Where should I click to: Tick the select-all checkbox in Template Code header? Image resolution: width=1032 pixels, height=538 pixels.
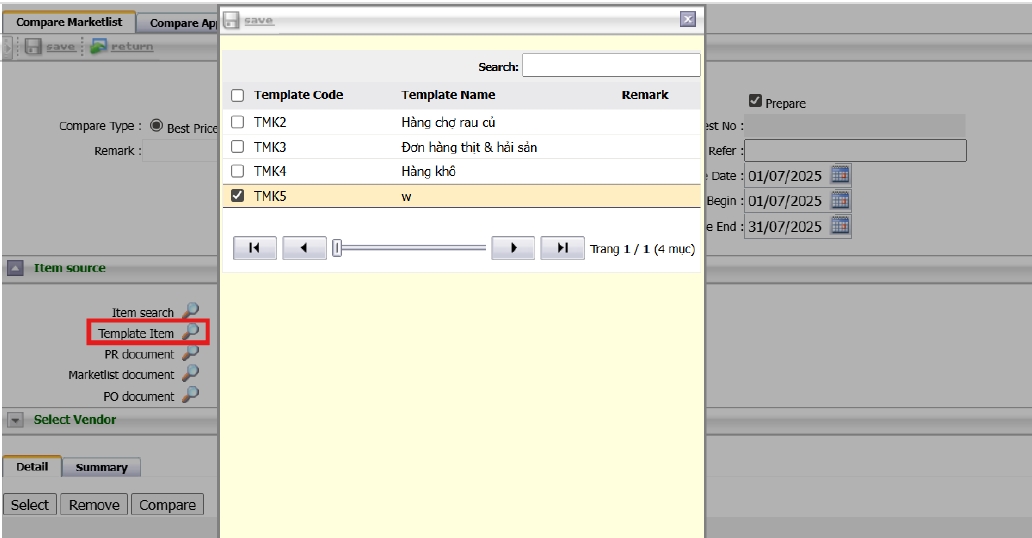point(237,95)
